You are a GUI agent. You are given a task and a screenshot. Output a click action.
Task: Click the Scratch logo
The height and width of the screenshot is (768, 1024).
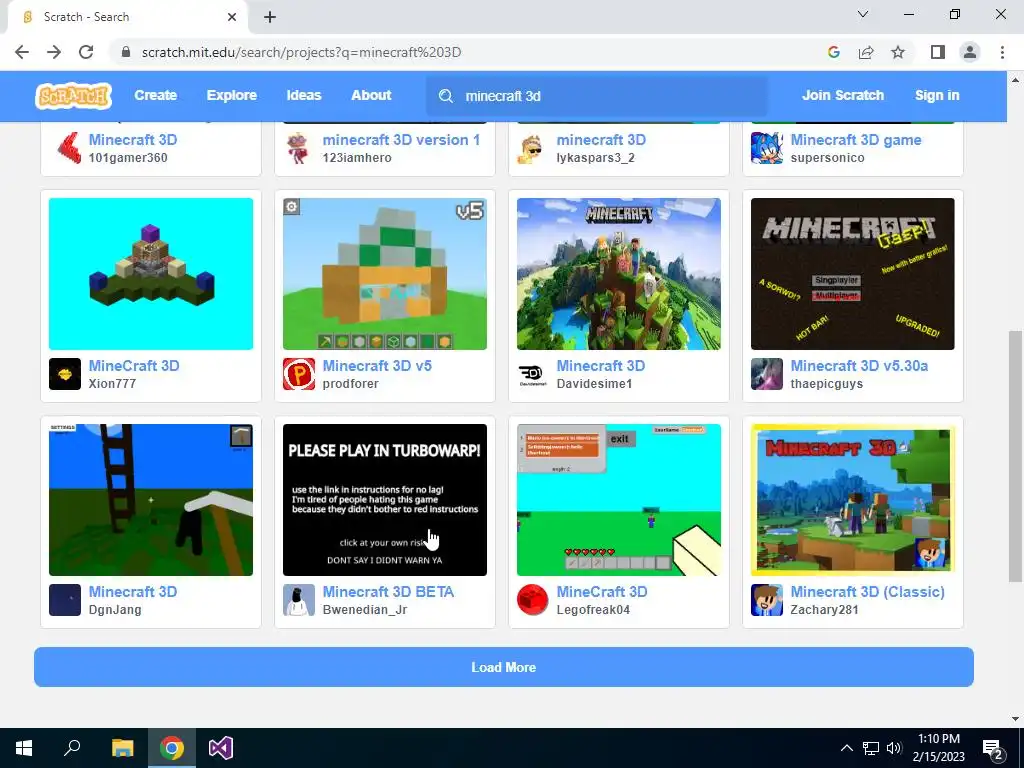point(73,96)
